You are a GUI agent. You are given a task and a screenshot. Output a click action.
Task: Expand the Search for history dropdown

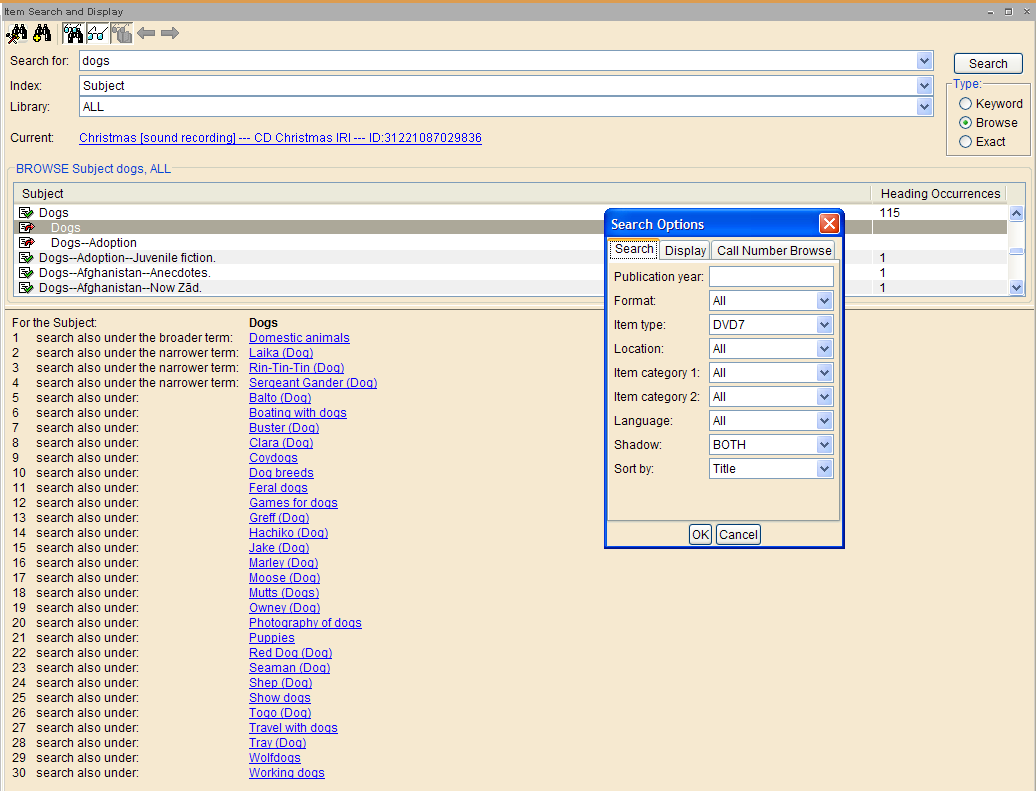(x=924, y=61)
